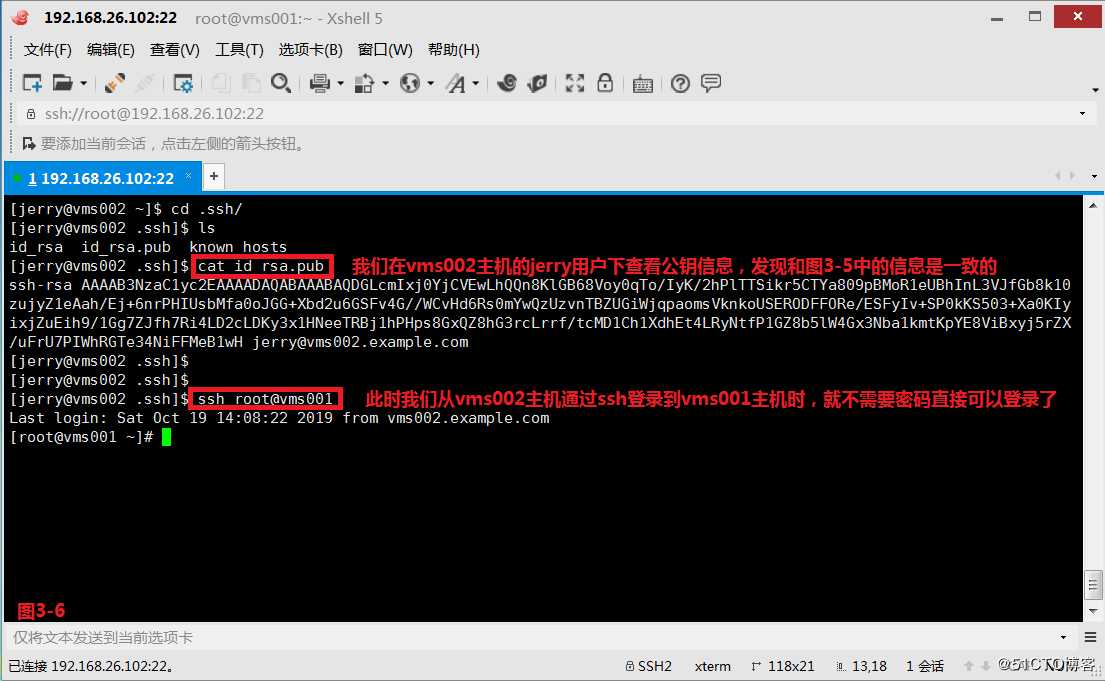Toggle the screen lock icon
Image resolution: width=1105 pixels, height=681 pixels.
606,83
